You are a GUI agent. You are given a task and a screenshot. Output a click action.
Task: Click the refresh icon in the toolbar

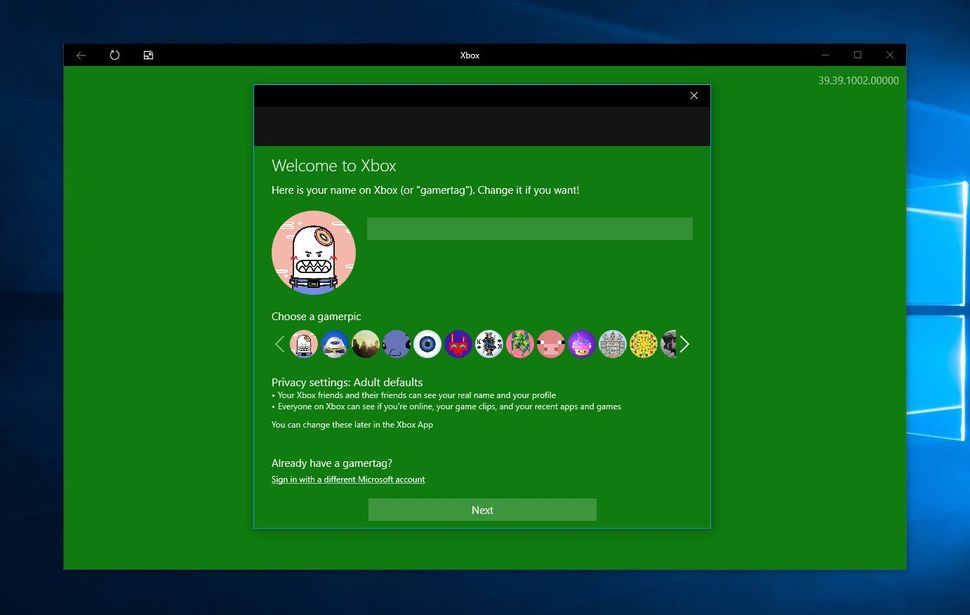(x=114, y=55)
